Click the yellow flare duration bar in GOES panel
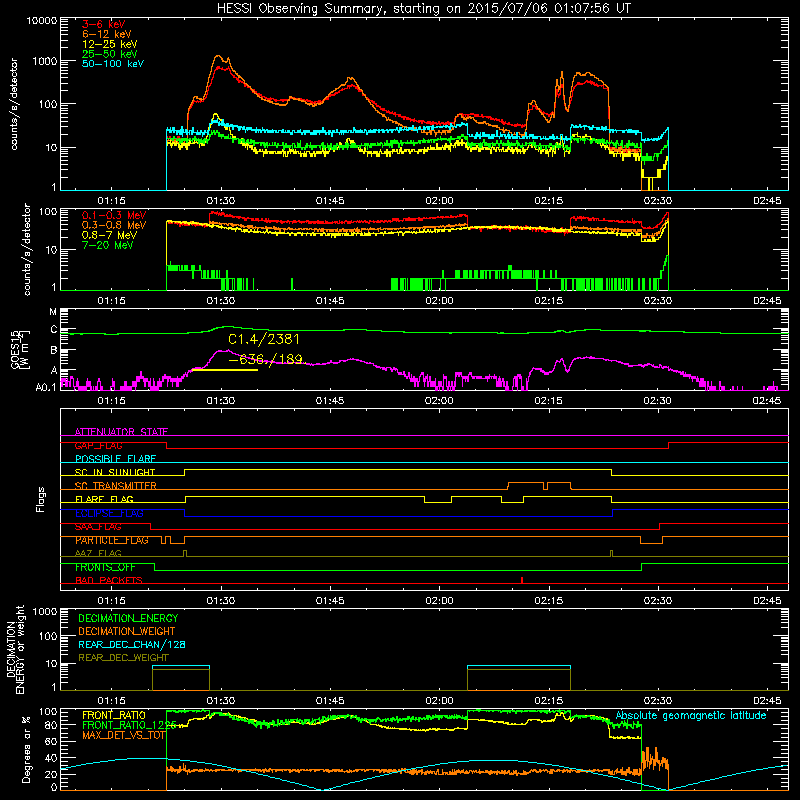The height and width of the screenshot is (800, 800). tap(225, 370)
